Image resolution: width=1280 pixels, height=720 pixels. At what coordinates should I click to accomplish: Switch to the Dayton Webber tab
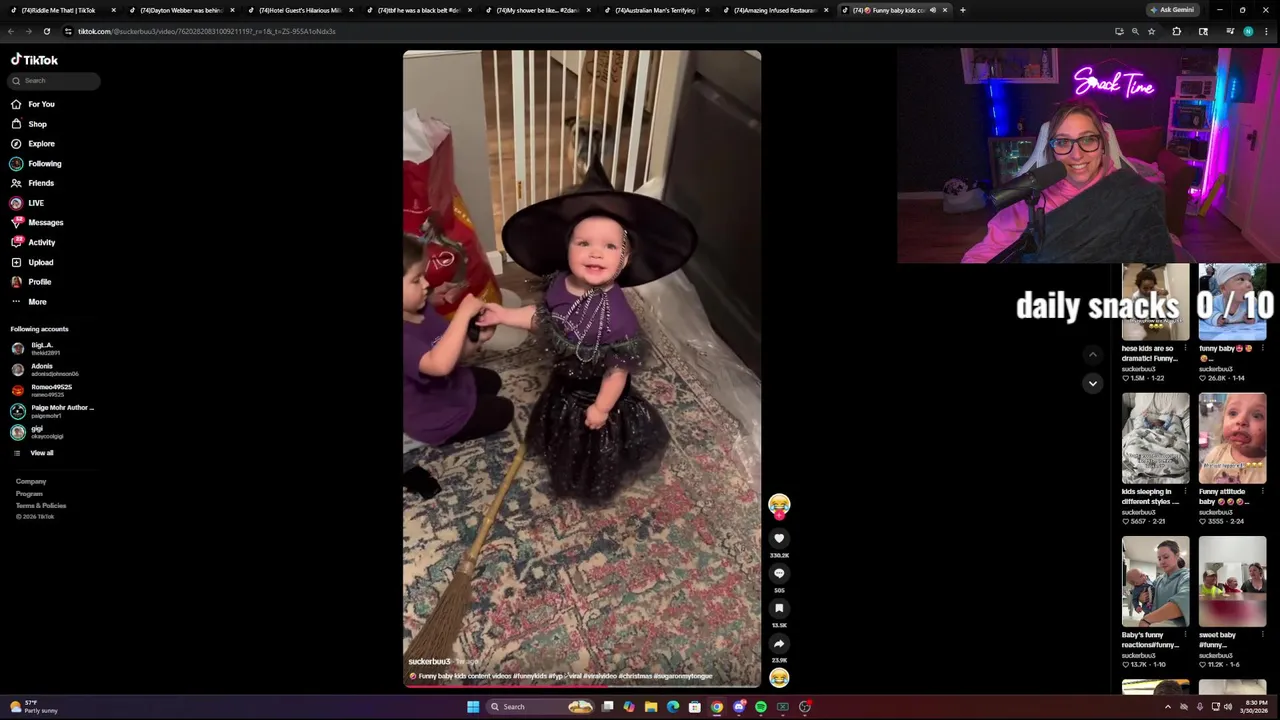[180, 10]
